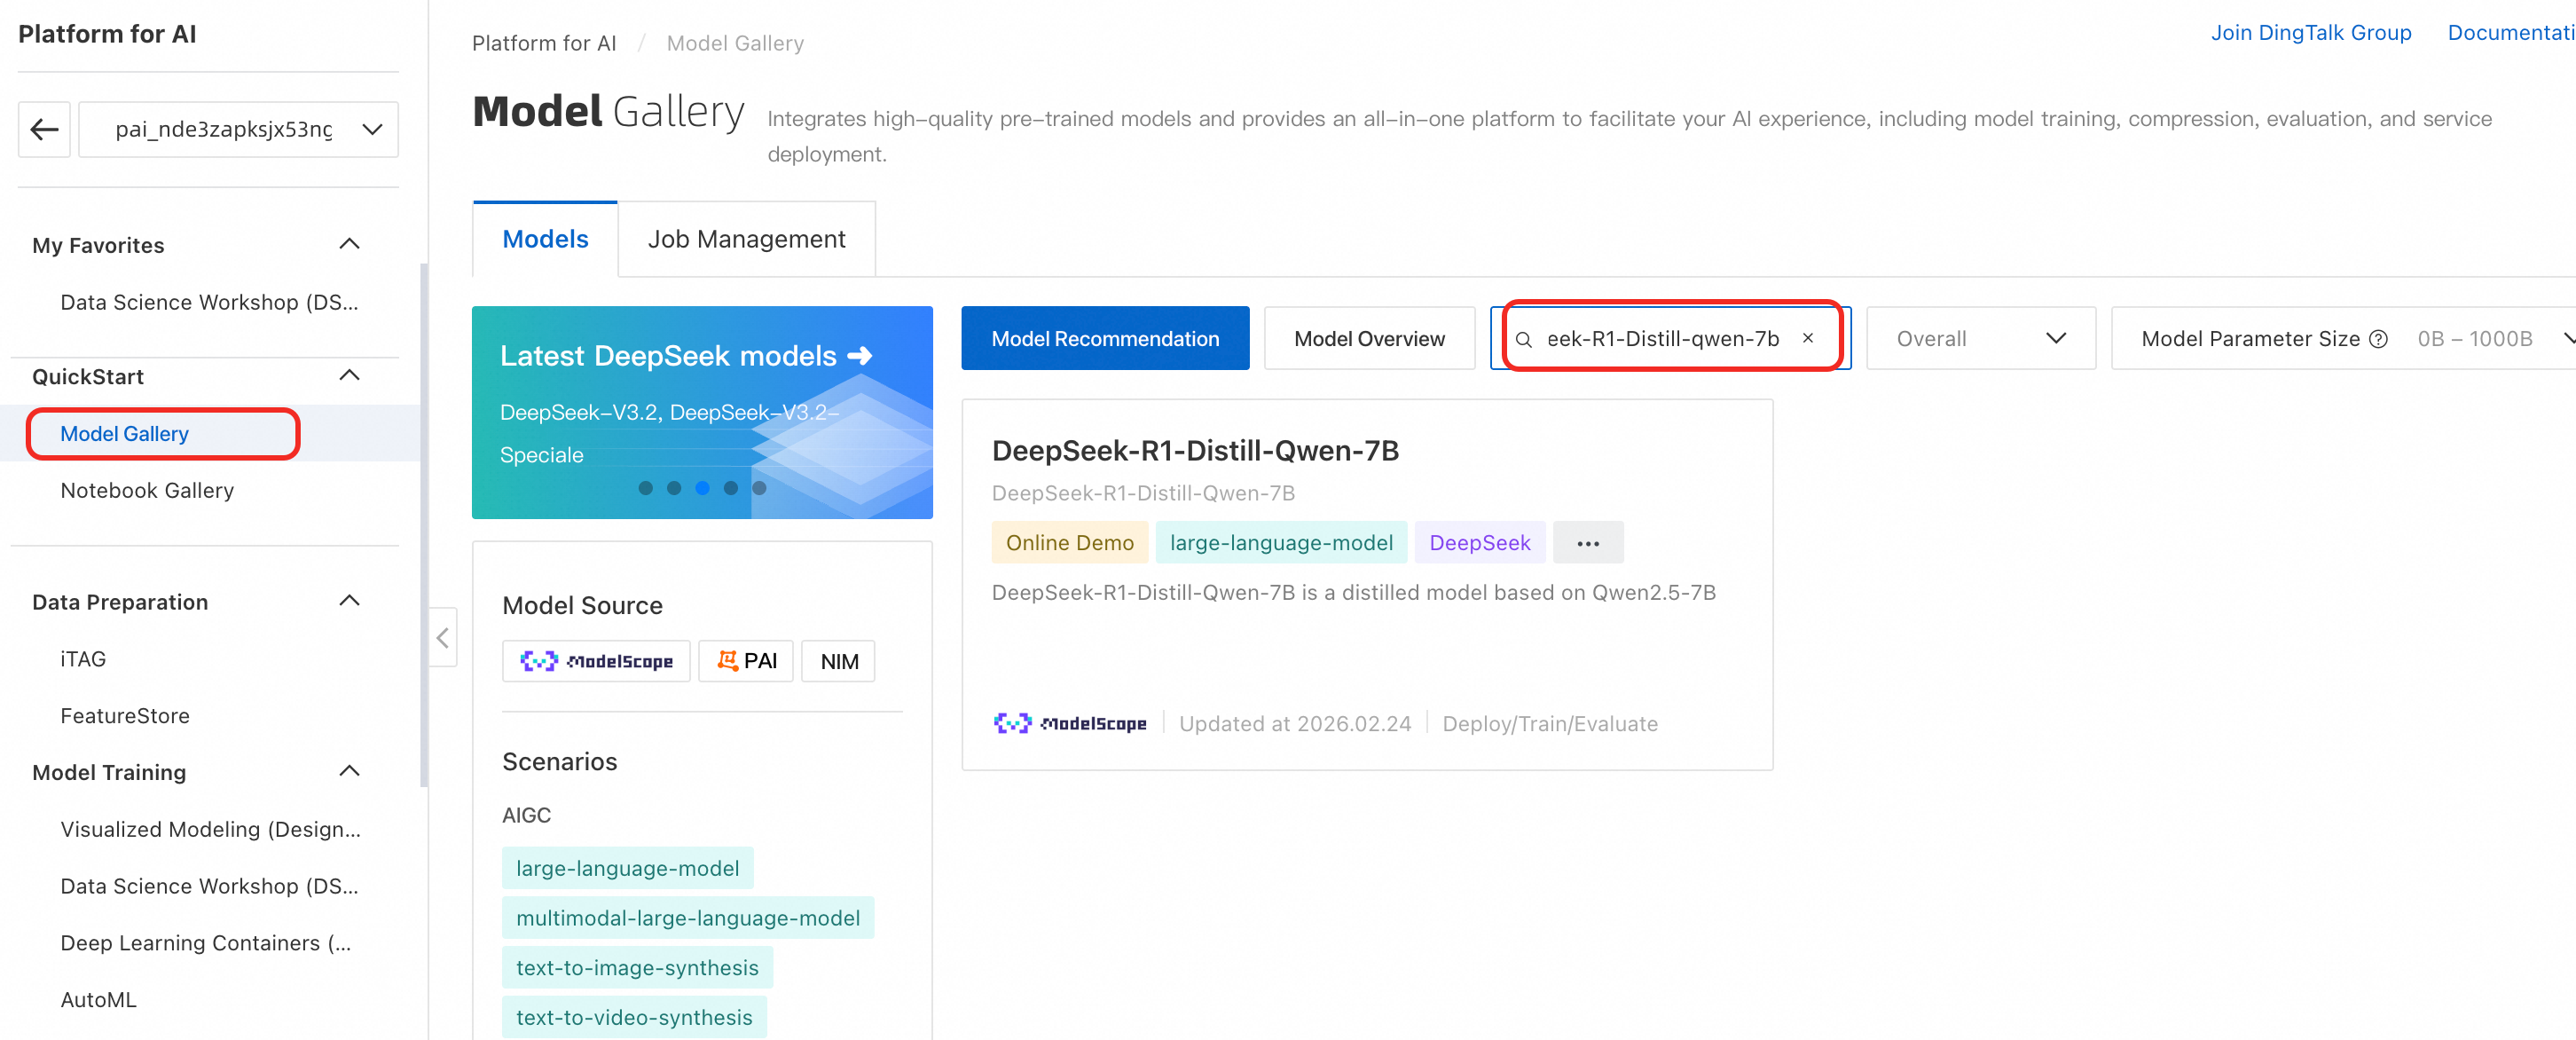Open Notebook Gallery
2576x1040 pixels.
click(x=147, y=490)
